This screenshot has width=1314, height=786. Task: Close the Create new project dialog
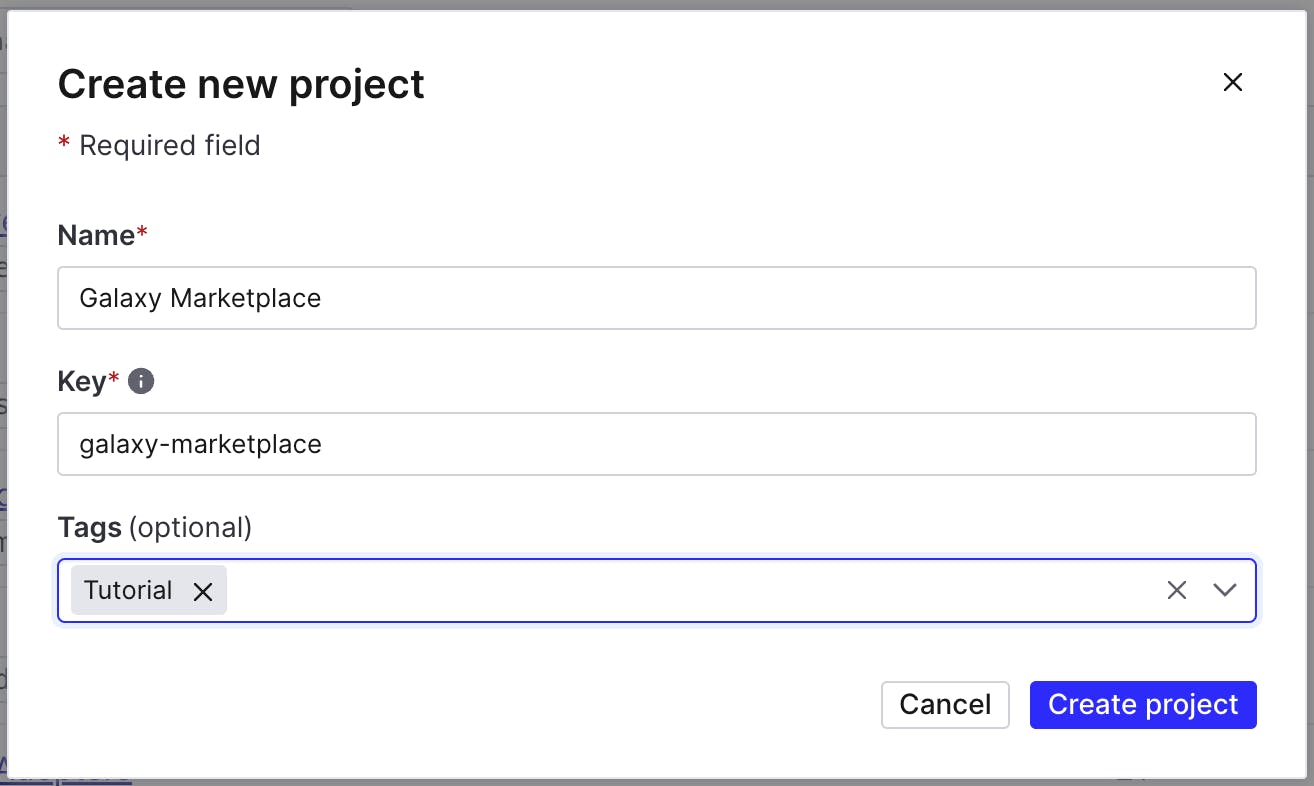[1232, 83]
